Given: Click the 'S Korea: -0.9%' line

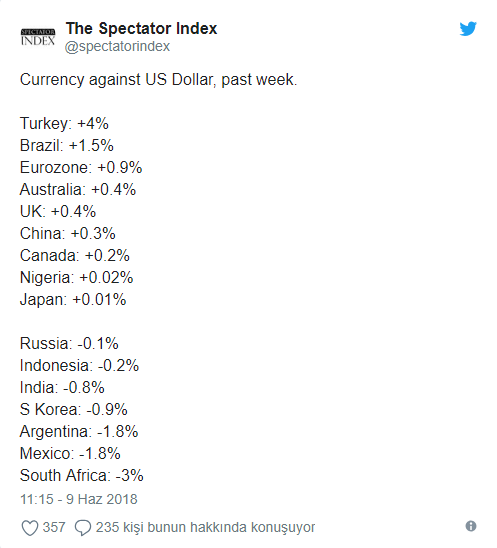Looking at the screenshot, I should click(74, 410).
